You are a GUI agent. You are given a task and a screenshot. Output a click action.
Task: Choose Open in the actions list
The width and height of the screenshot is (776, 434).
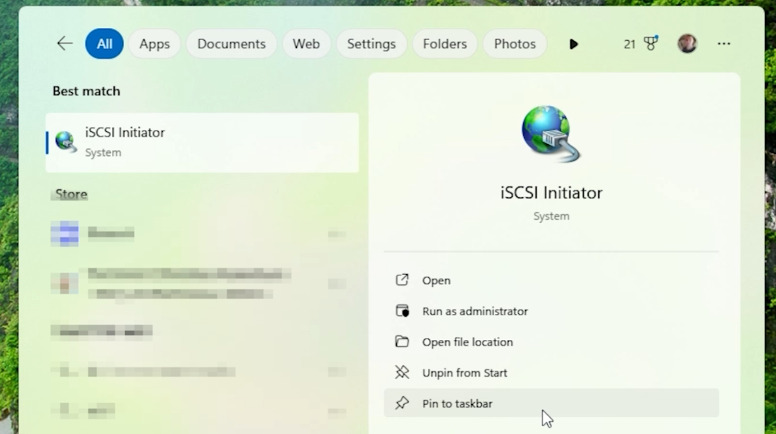pyautogui.click(x=551, y=280)
